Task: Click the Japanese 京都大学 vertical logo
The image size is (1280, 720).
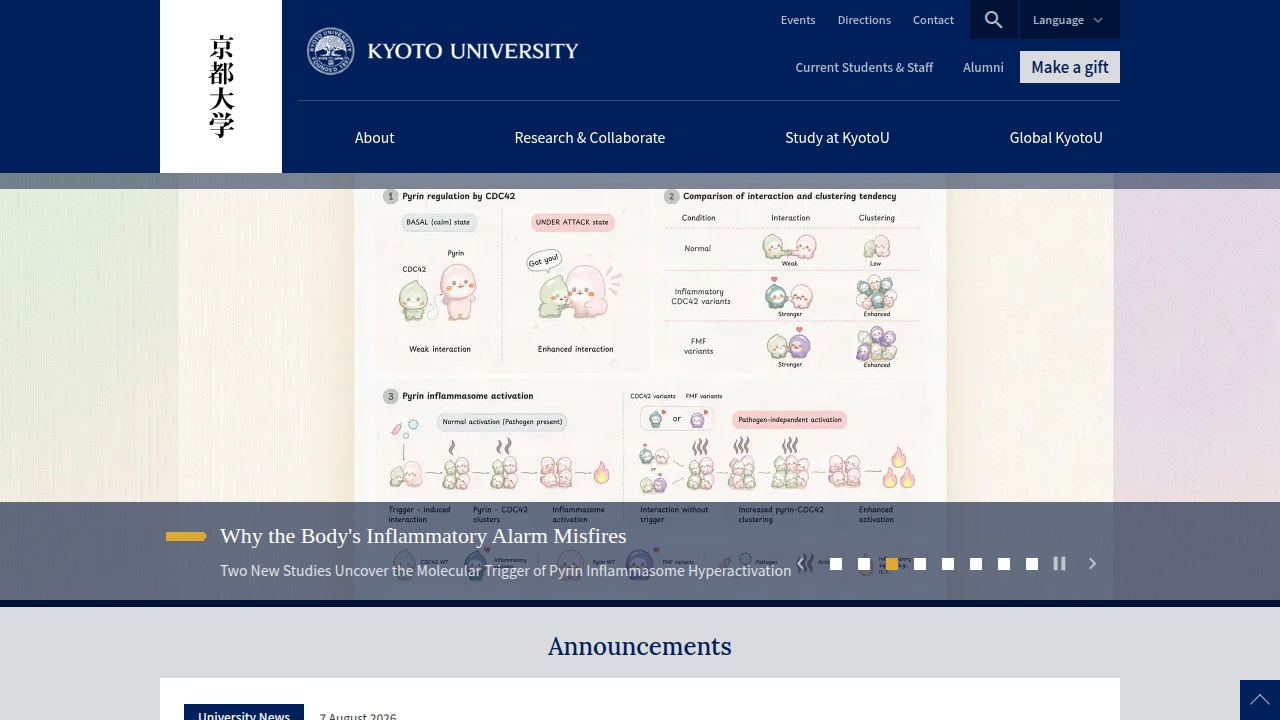Action: (221, 86)
